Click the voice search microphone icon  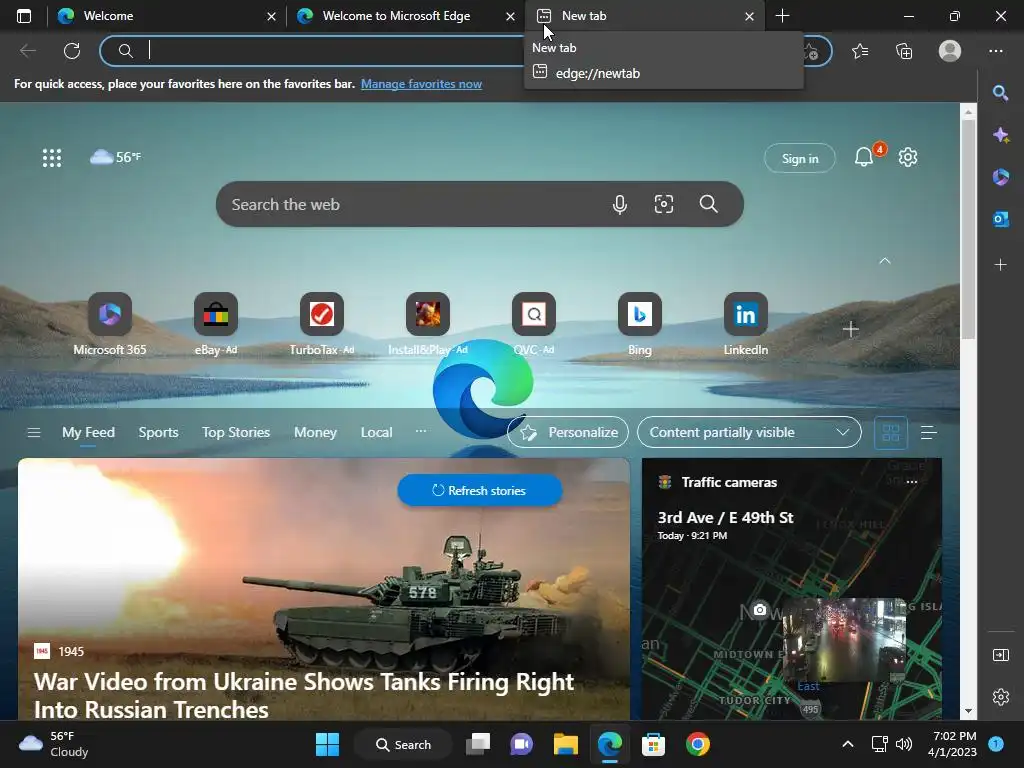point(620,204)
